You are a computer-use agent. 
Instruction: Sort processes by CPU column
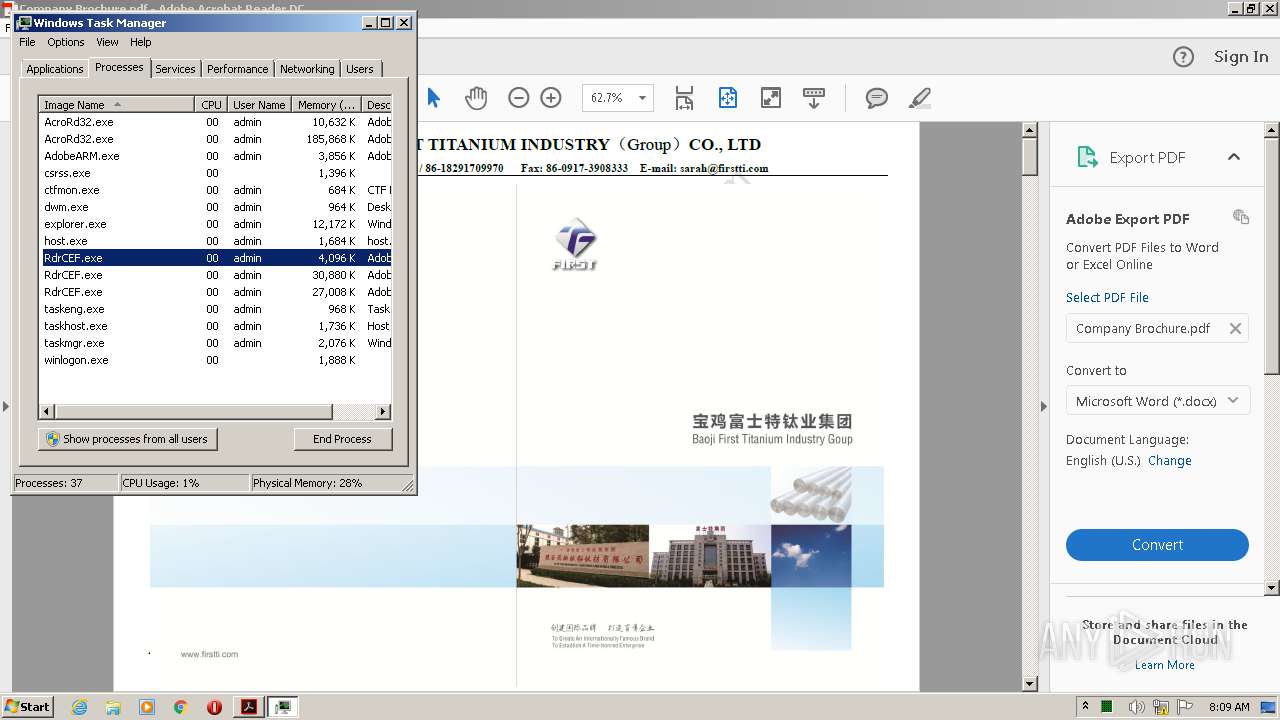tap(211, 104)
